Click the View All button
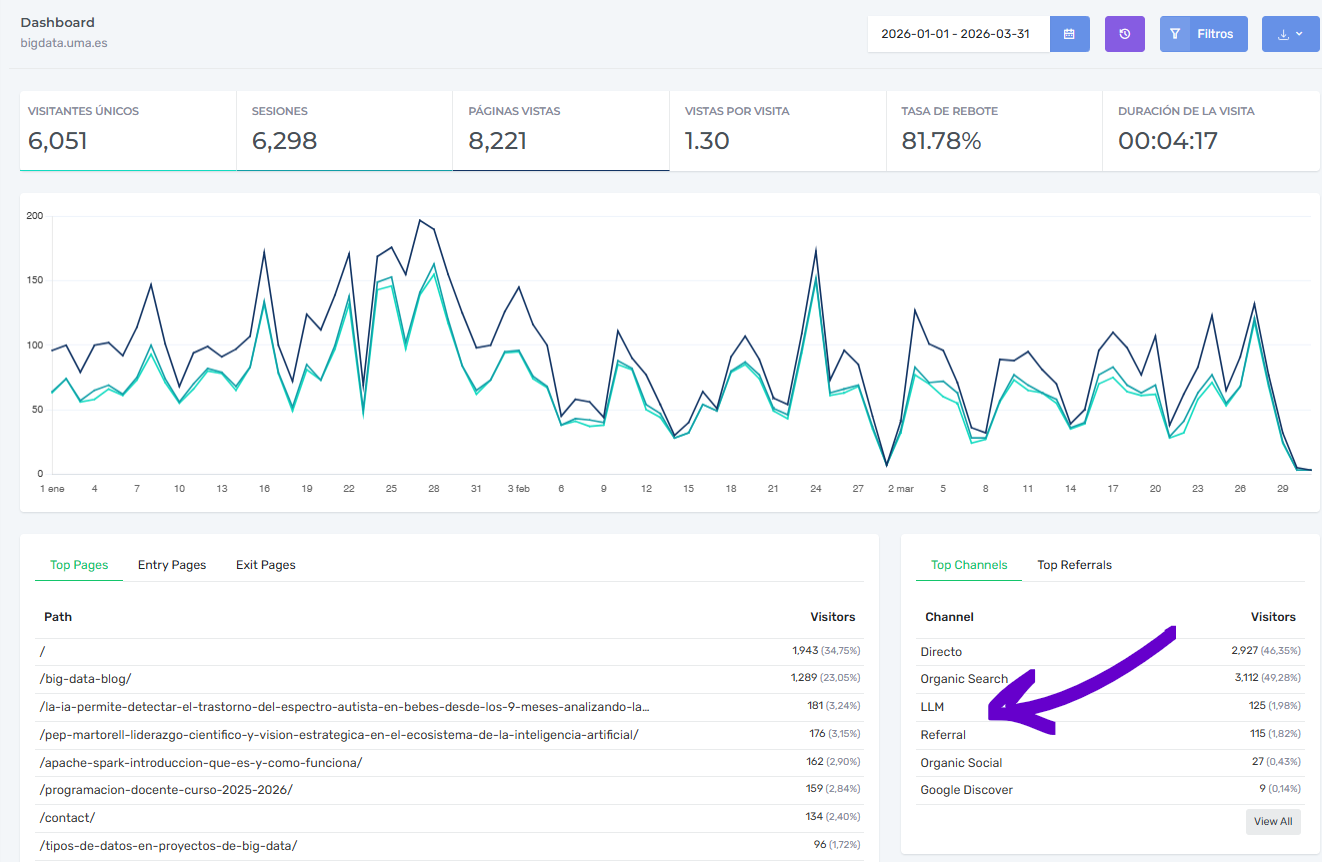 pos(1273,822)
